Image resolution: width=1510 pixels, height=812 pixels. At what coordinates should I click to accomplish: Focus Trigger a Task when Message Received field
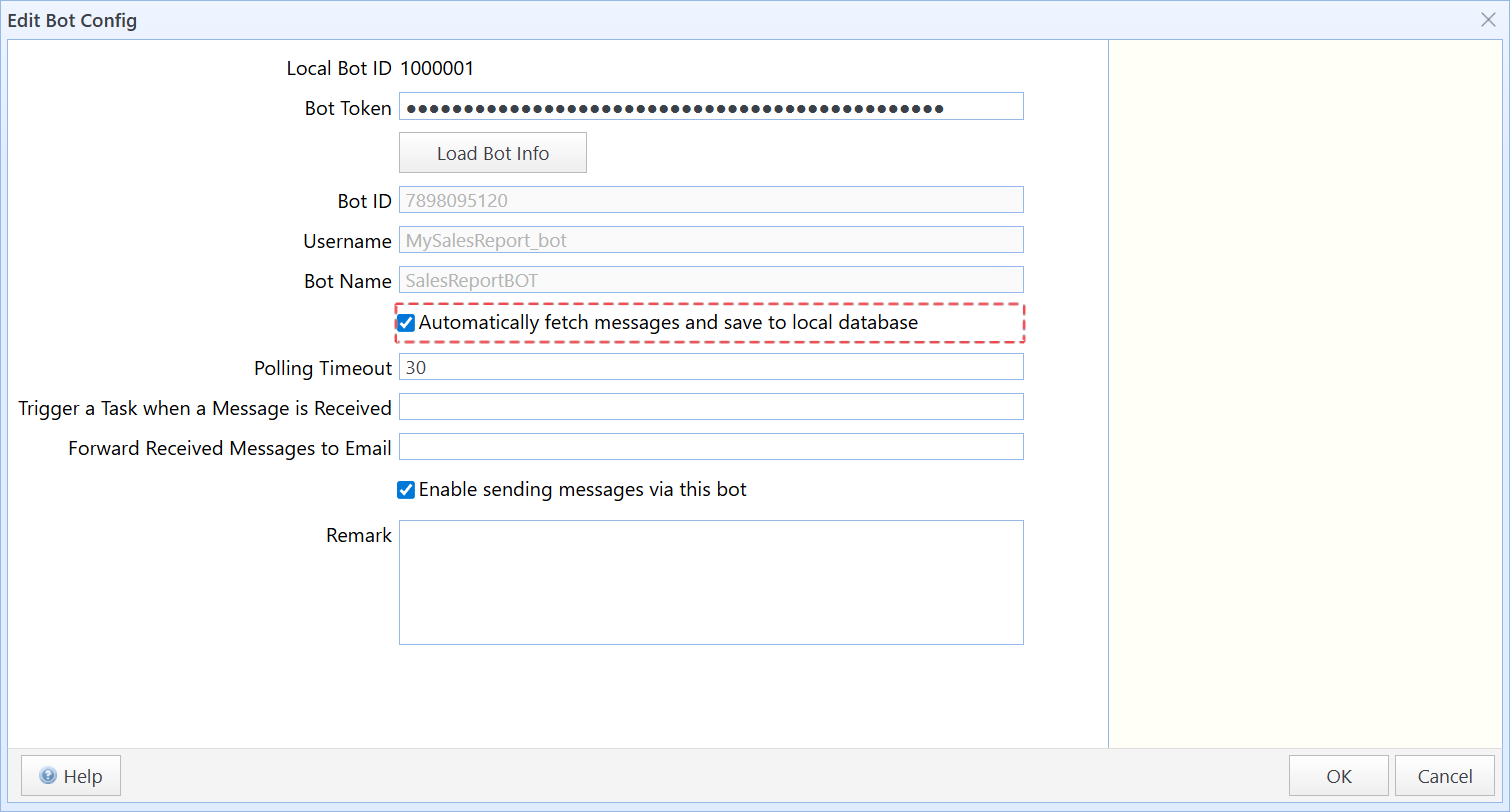[710, 407]
